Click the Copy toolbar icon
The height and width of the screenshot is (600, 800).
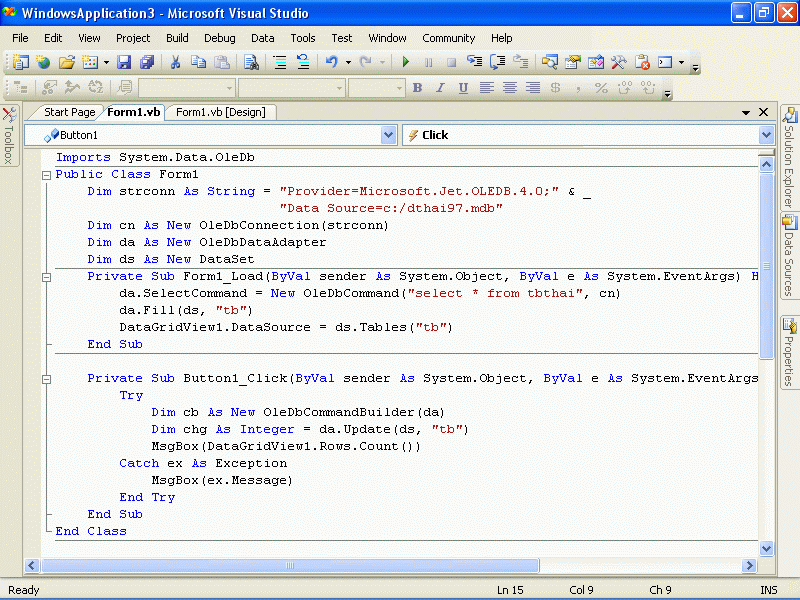tap(198, 62)
